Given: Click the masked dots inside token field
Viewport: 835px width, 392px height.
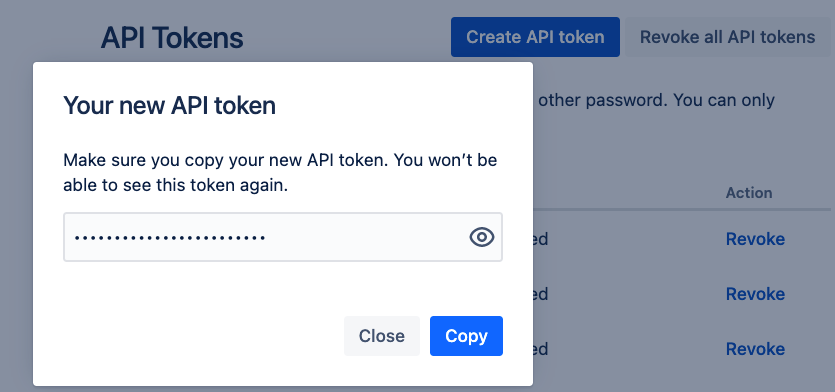Looking at the screenshot, I should tap(170, 238).
